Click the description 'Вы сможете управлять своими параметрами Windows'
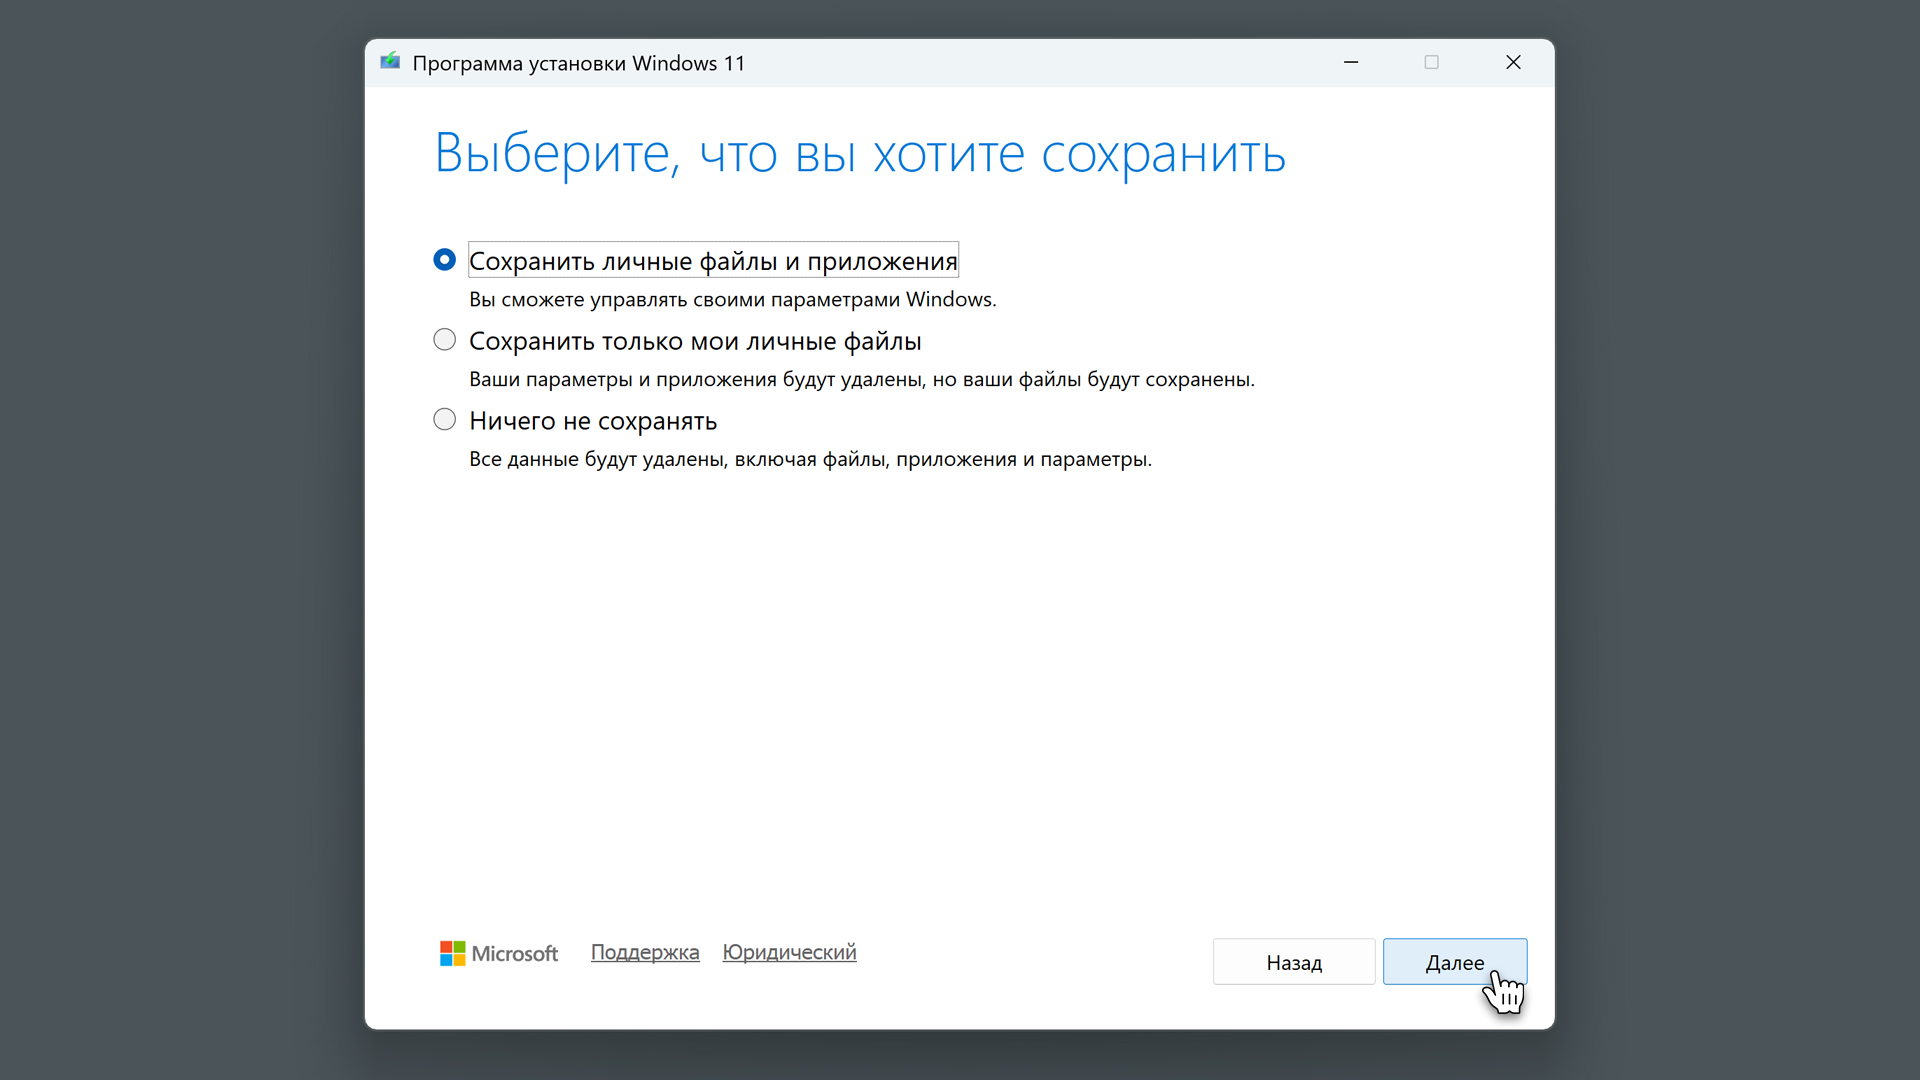This screenshot has width=1920, height=1080. coord(732,299)
